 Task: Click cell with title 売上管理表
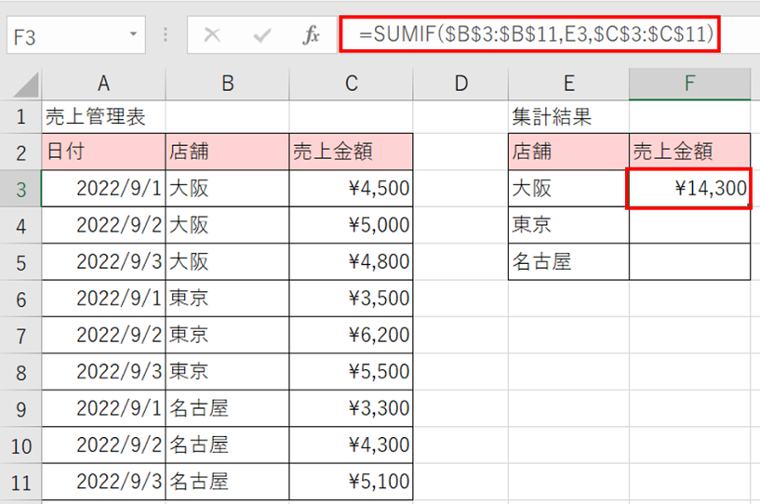[x=104, y=117]
